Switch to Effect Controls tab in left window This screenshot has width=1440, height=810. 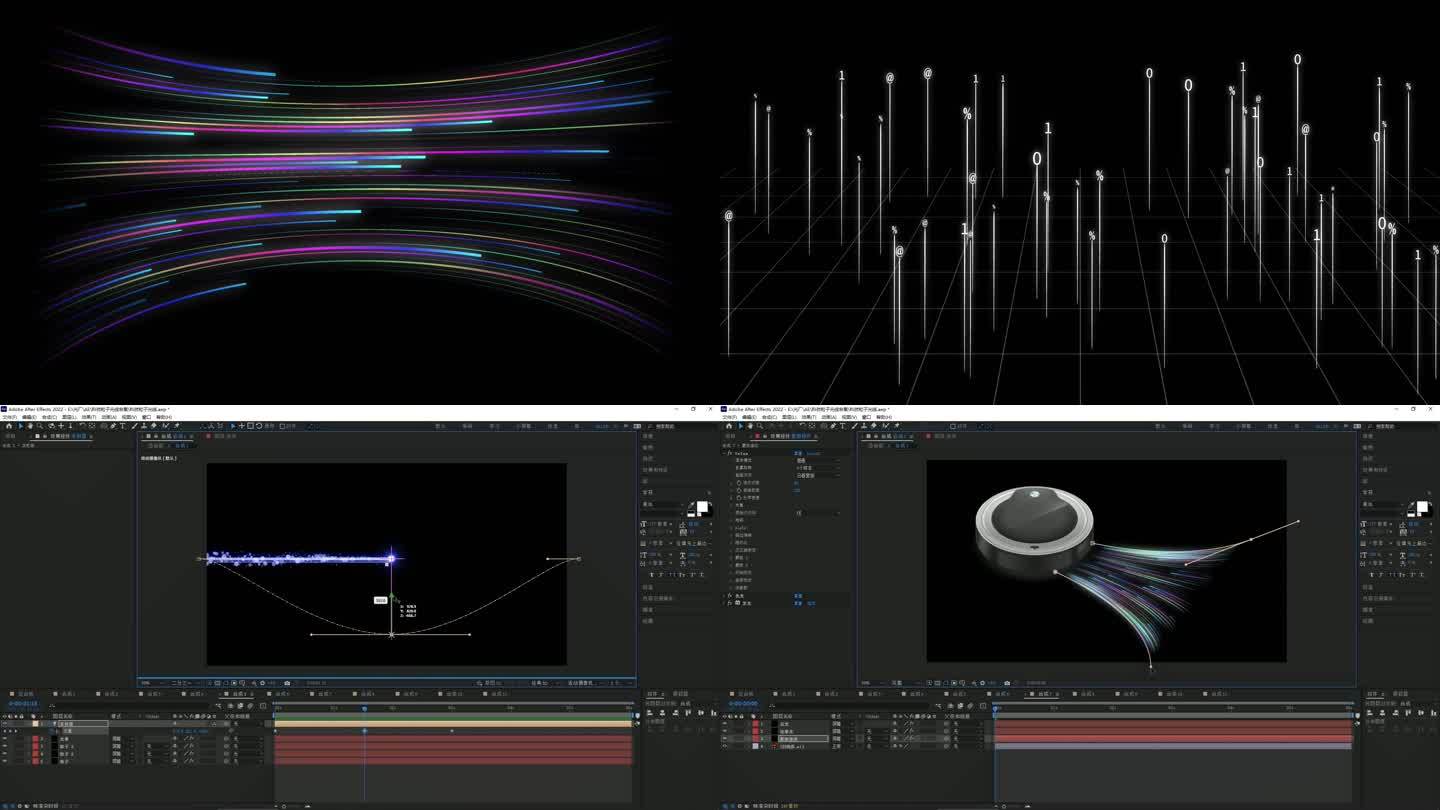pyautogui.click(x=67, y=436)
